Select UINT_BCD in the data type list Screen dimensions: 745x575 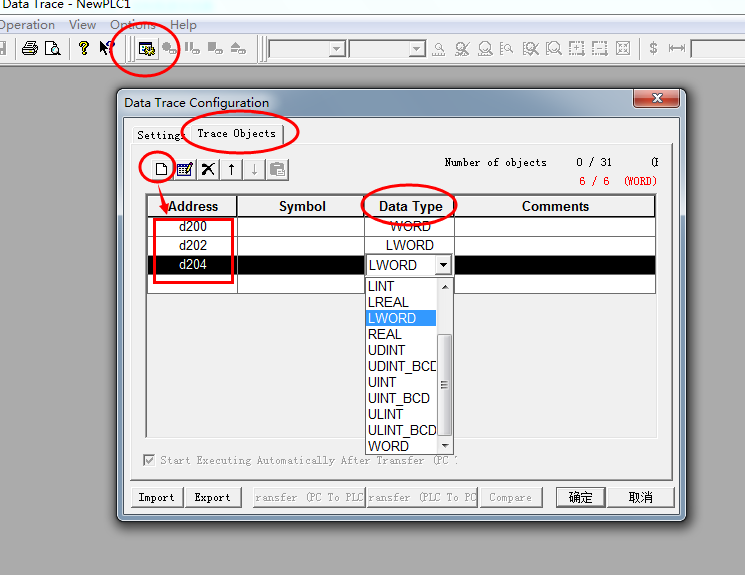click(399, 398)
